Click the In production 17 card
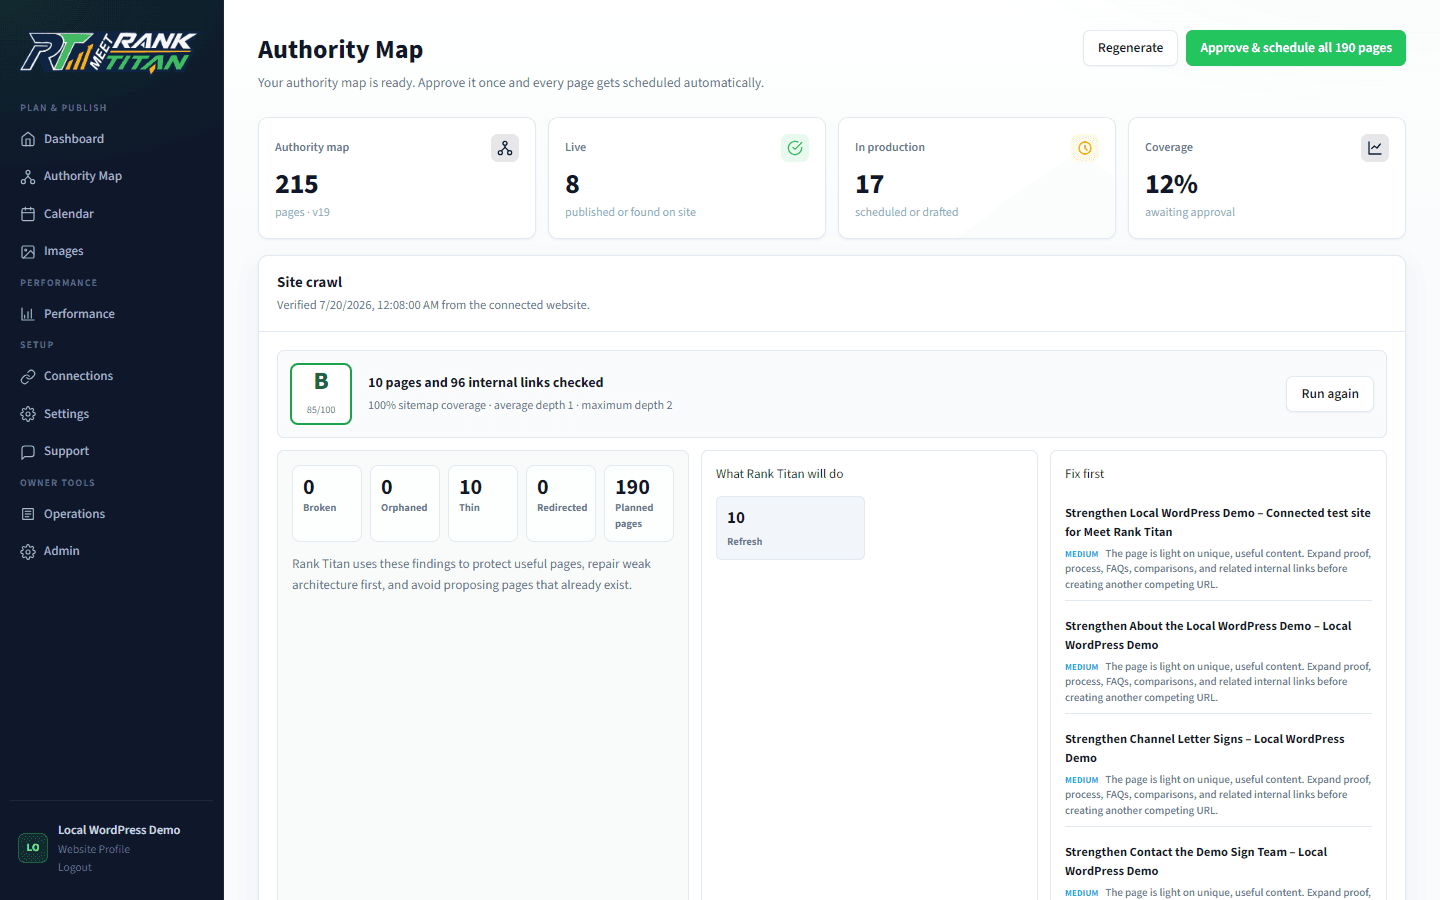 [977, 178]
